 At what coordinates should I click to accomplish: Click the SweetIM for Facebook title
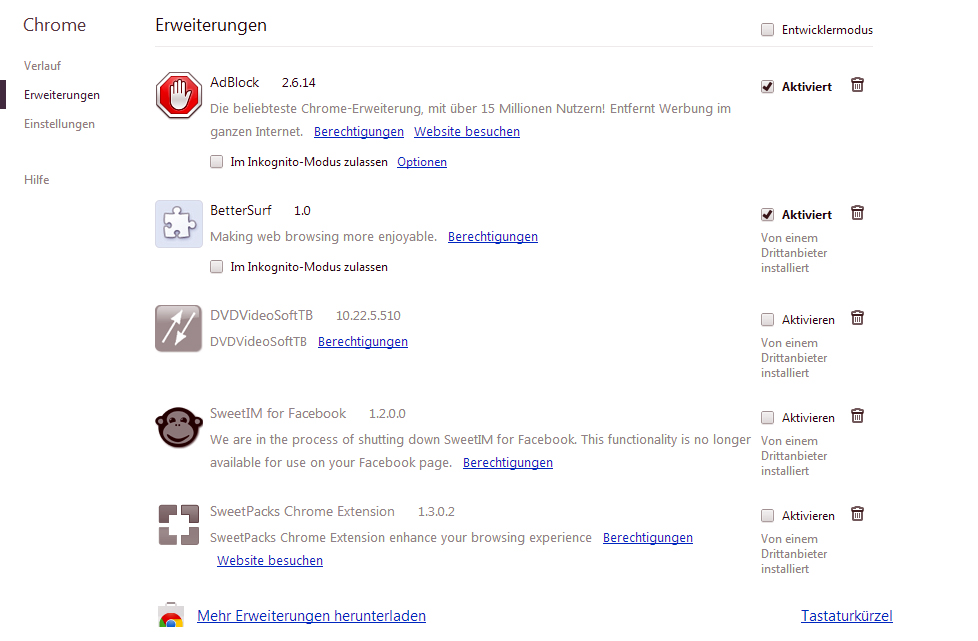click(x=278, y=413)
